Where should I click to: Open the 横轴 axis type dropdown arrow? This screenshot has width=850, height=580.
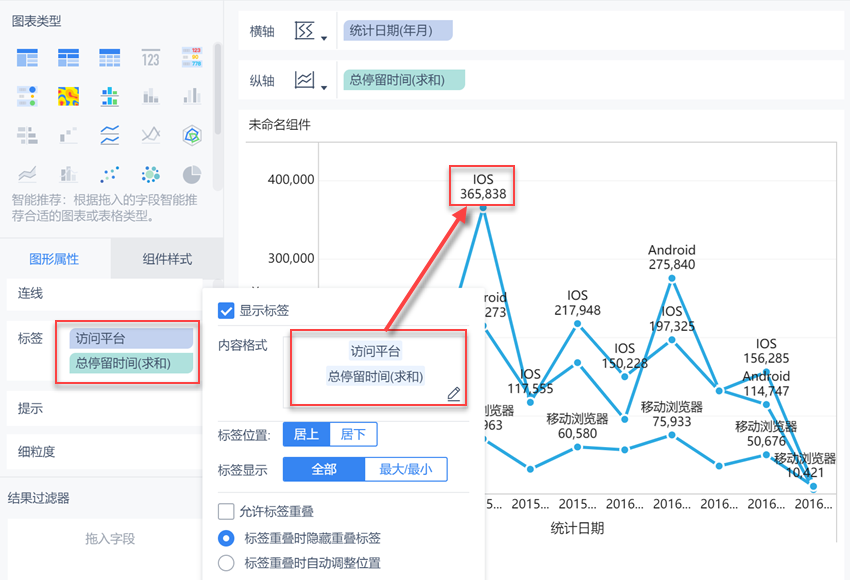[x=324, y=38]
